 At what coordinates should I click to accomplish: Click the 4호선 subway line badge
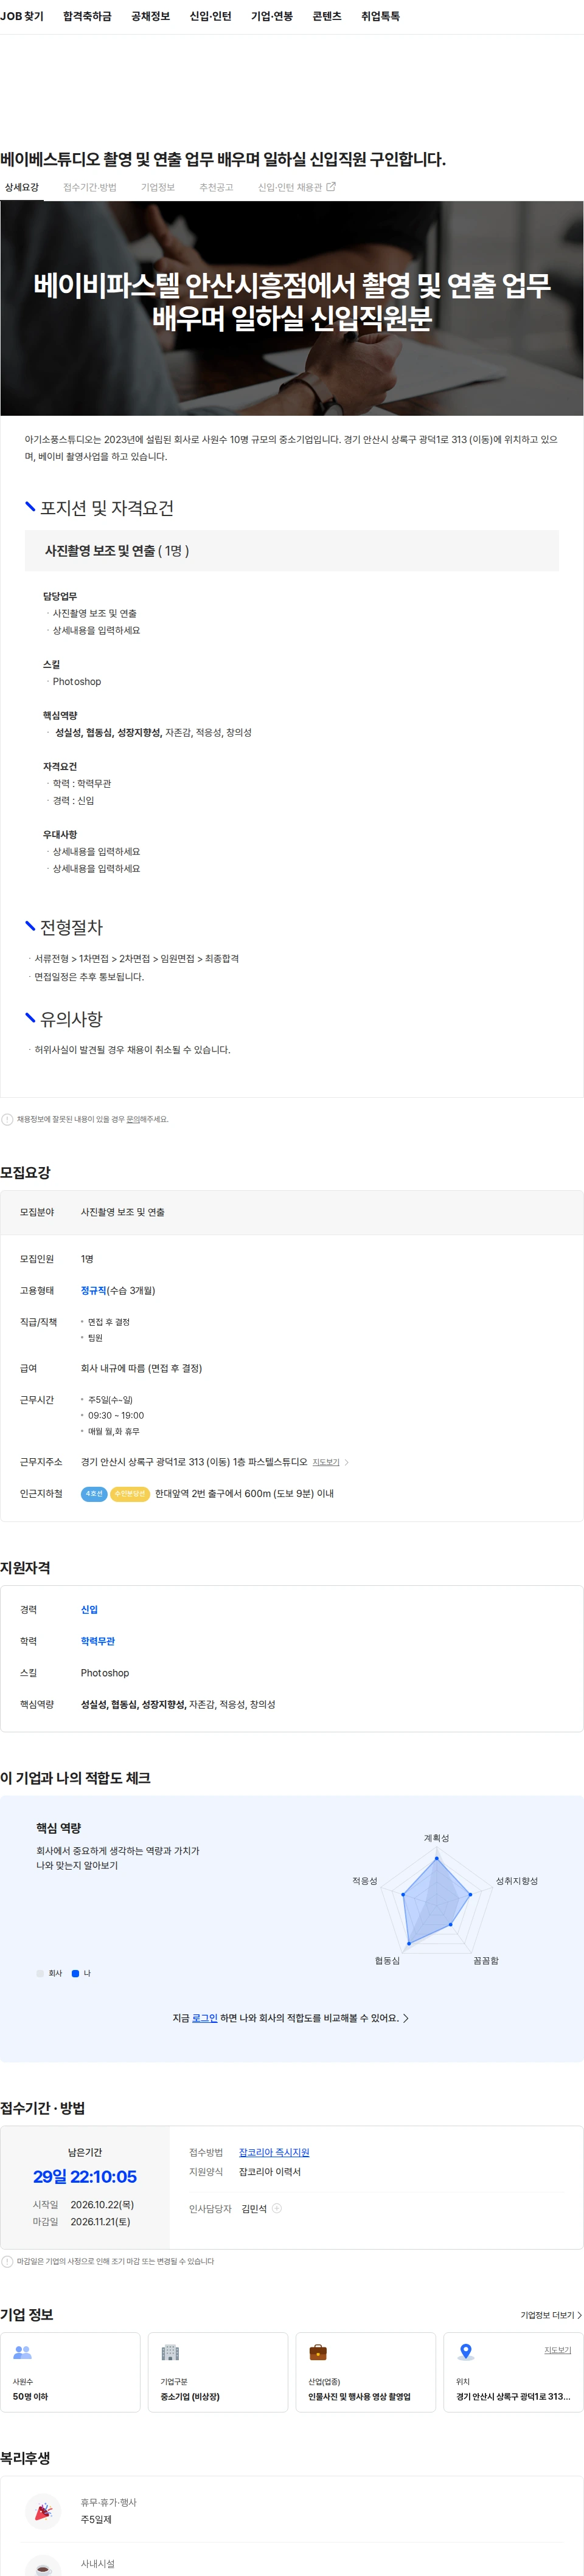[x=94, y=1493]
